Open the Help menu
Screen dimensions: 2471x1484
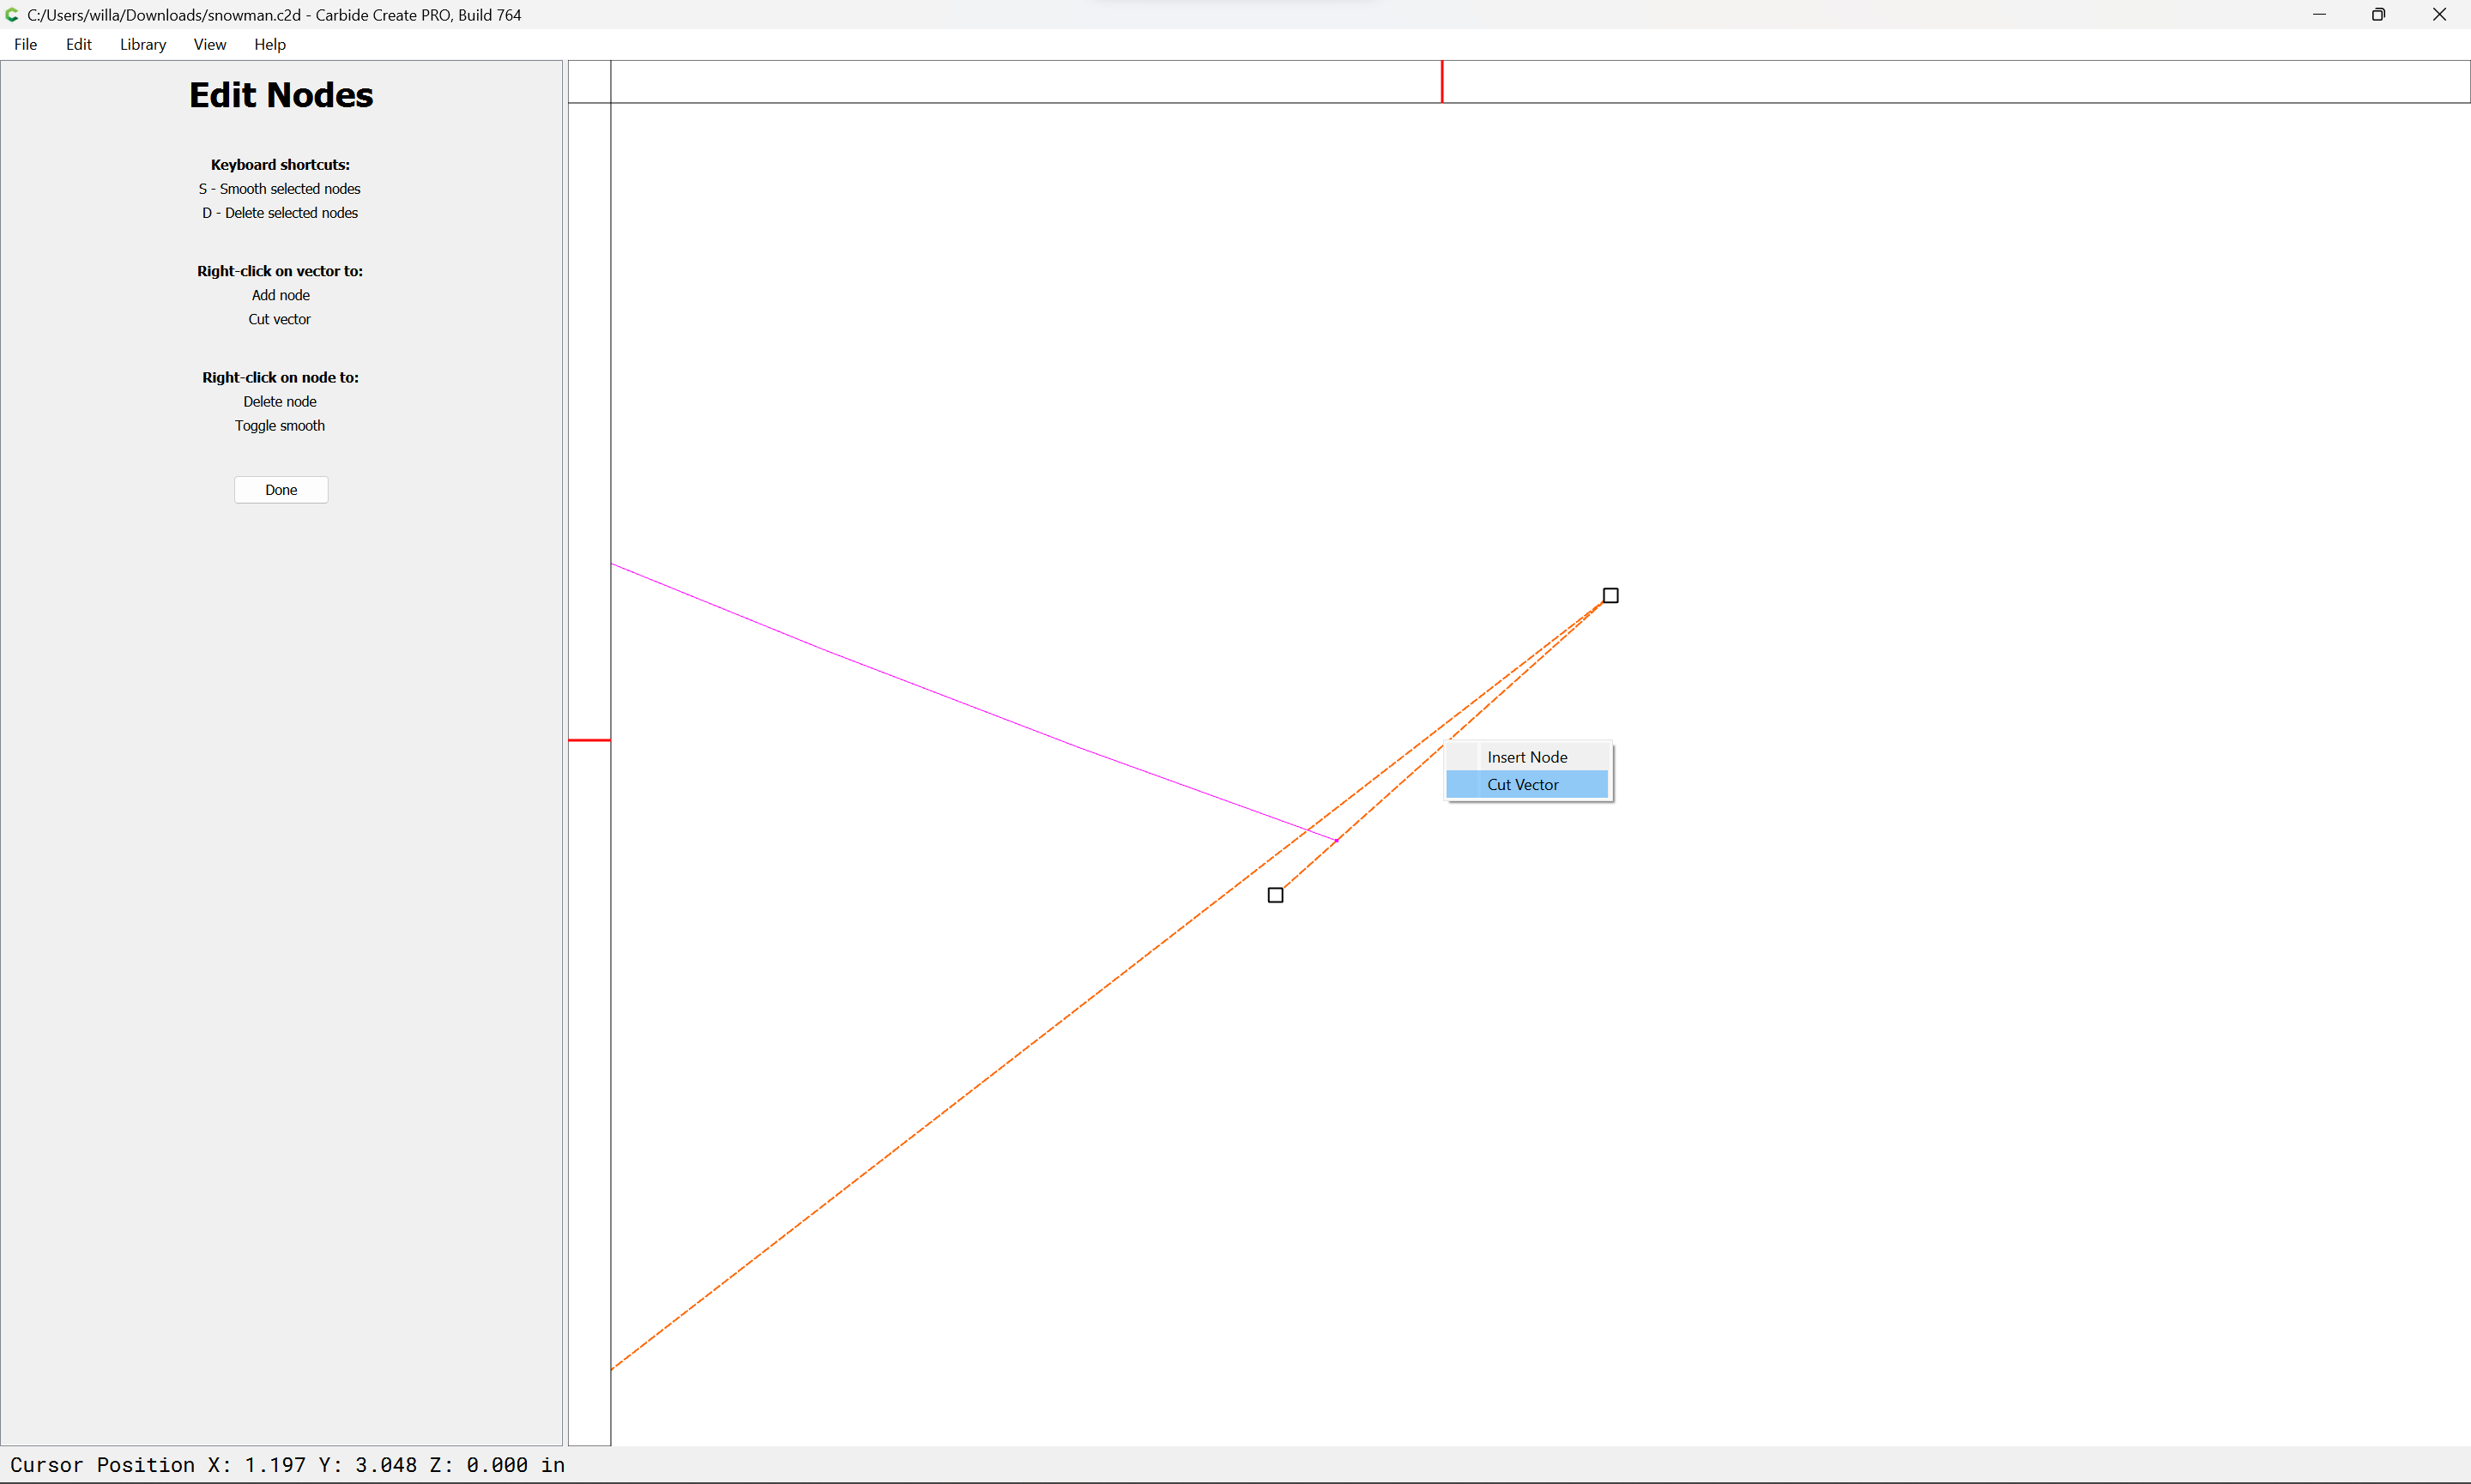tap(269, 44)
